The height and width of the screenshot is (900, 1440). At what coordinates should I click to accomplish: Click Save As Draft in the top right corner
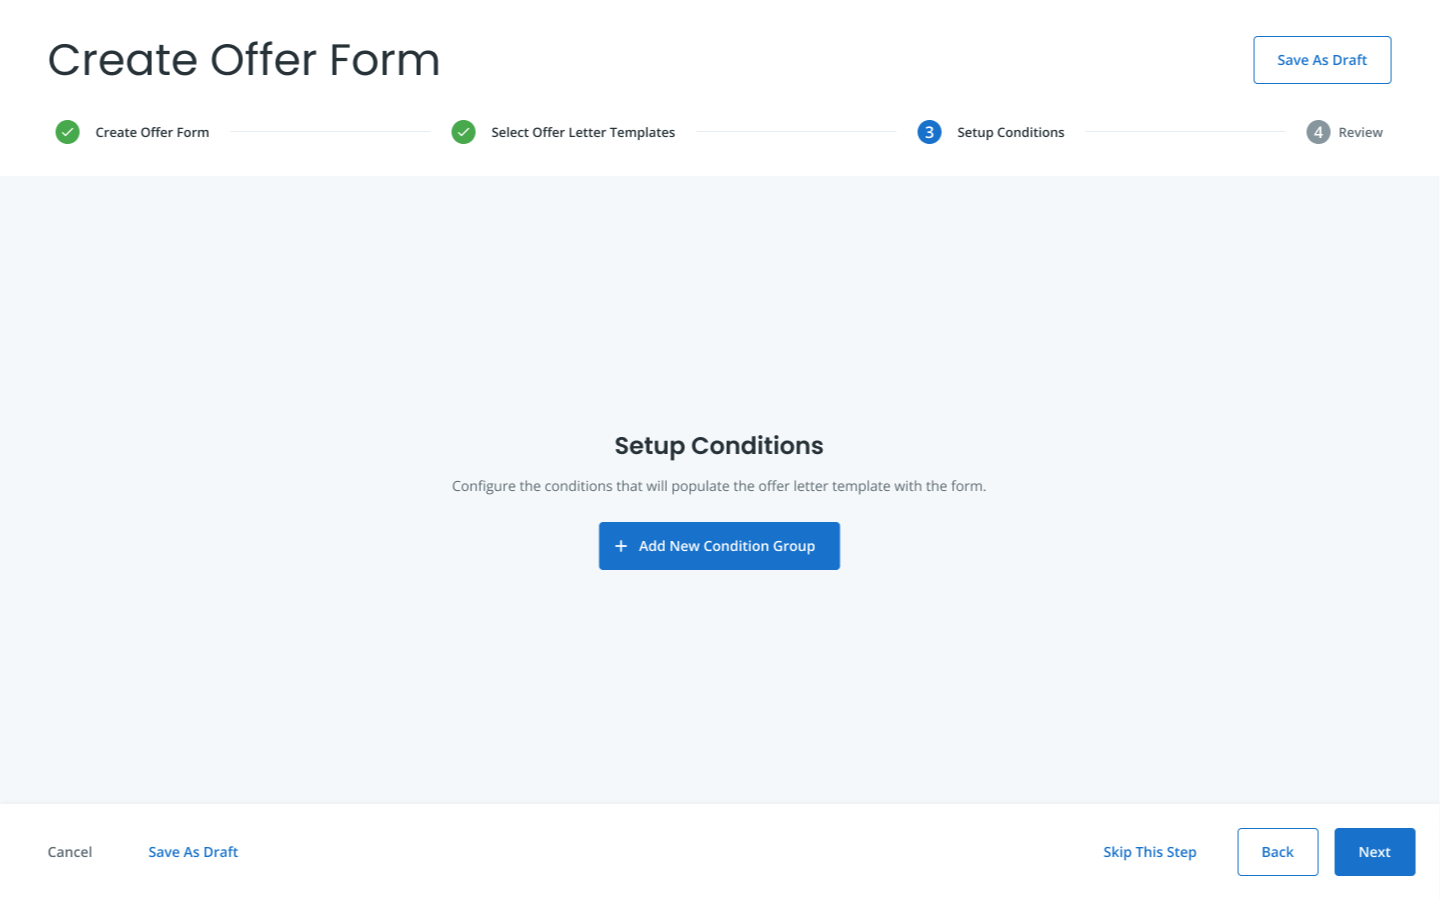1322,59
